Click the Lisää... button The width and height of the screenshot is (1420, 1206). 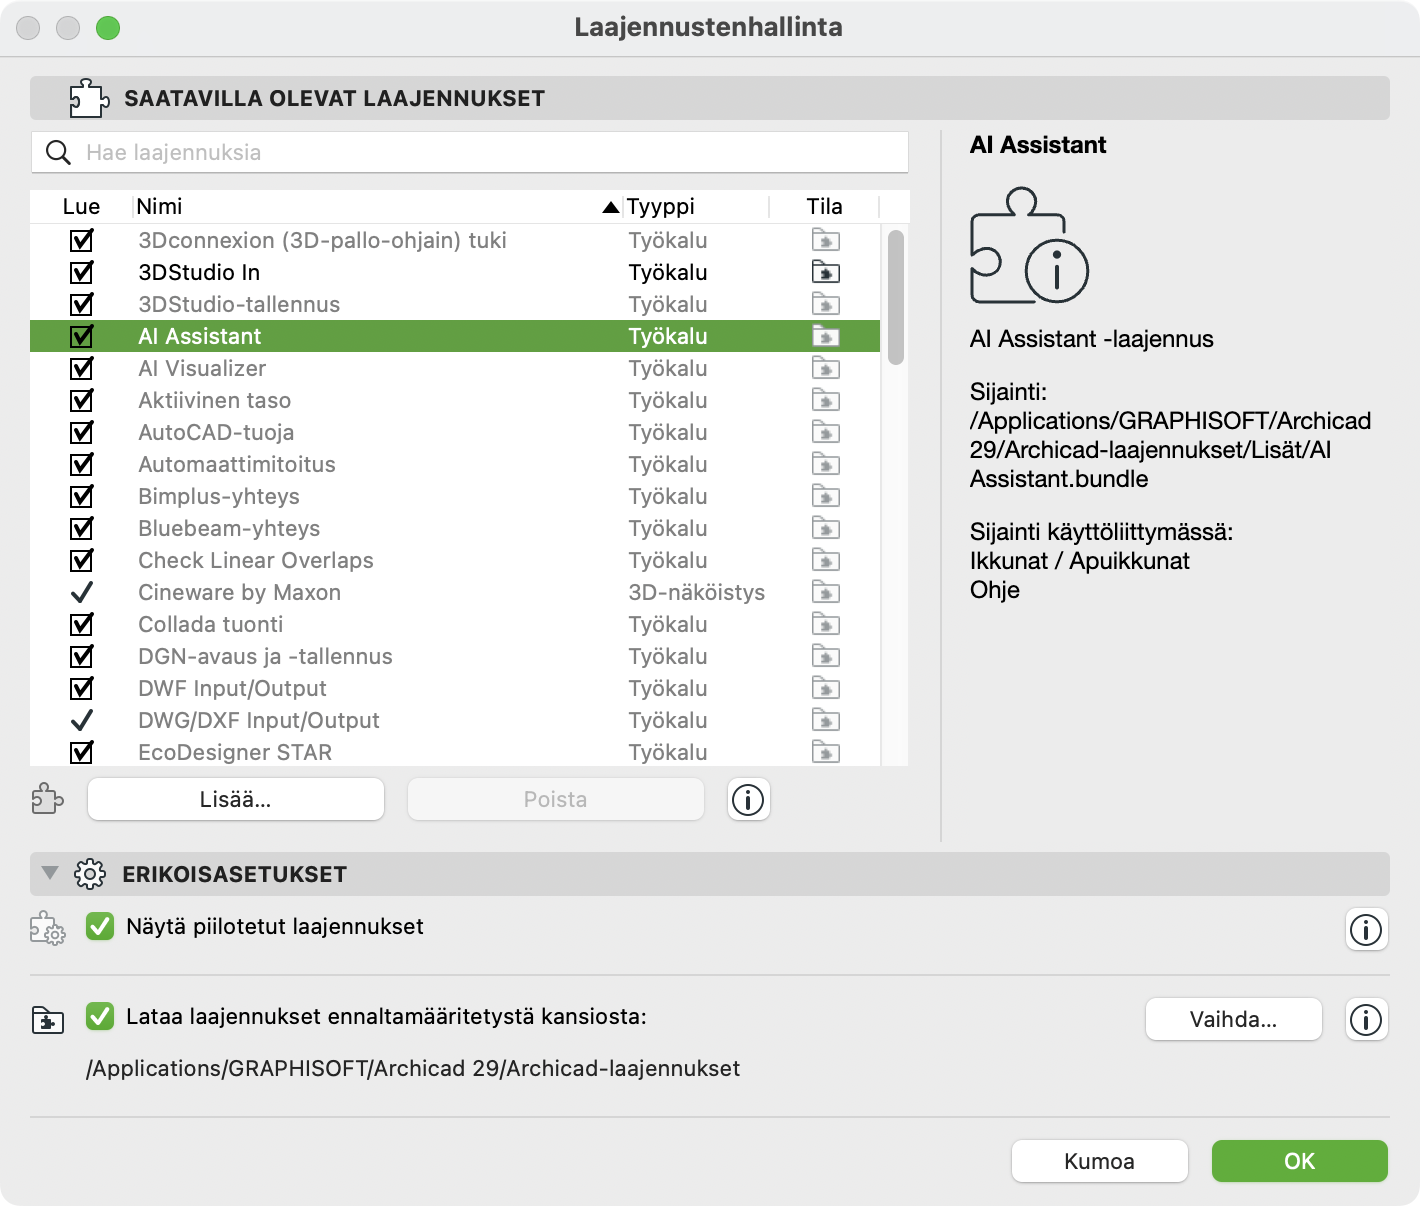pos(236,800)
